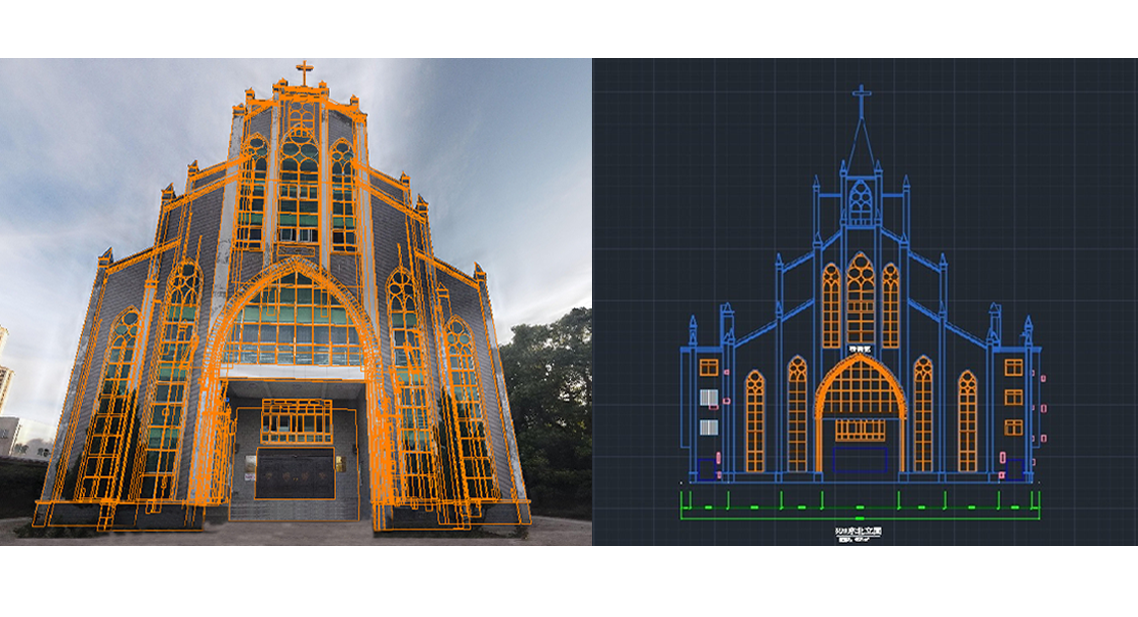Select the rightmost tall arched window in CAD drawing
Viewport: 1138px width, 617px height.
(x=966, y=421)
